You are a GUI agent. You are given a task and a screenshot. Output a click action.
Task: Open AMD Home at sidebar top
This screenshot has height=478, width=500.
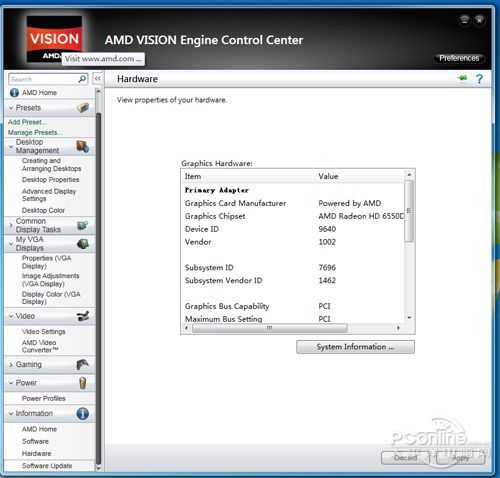[39, 93]
